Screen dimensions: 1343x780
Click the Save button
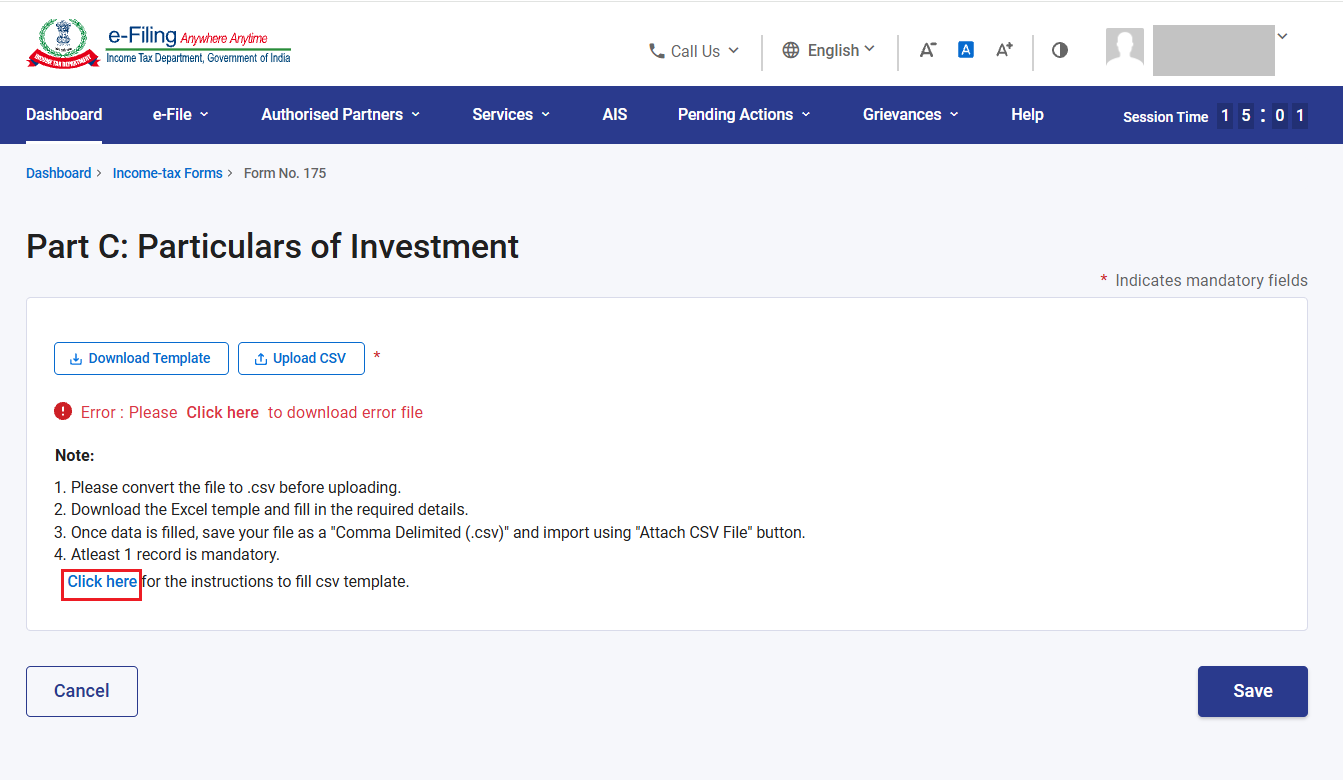click(1253, 691)
